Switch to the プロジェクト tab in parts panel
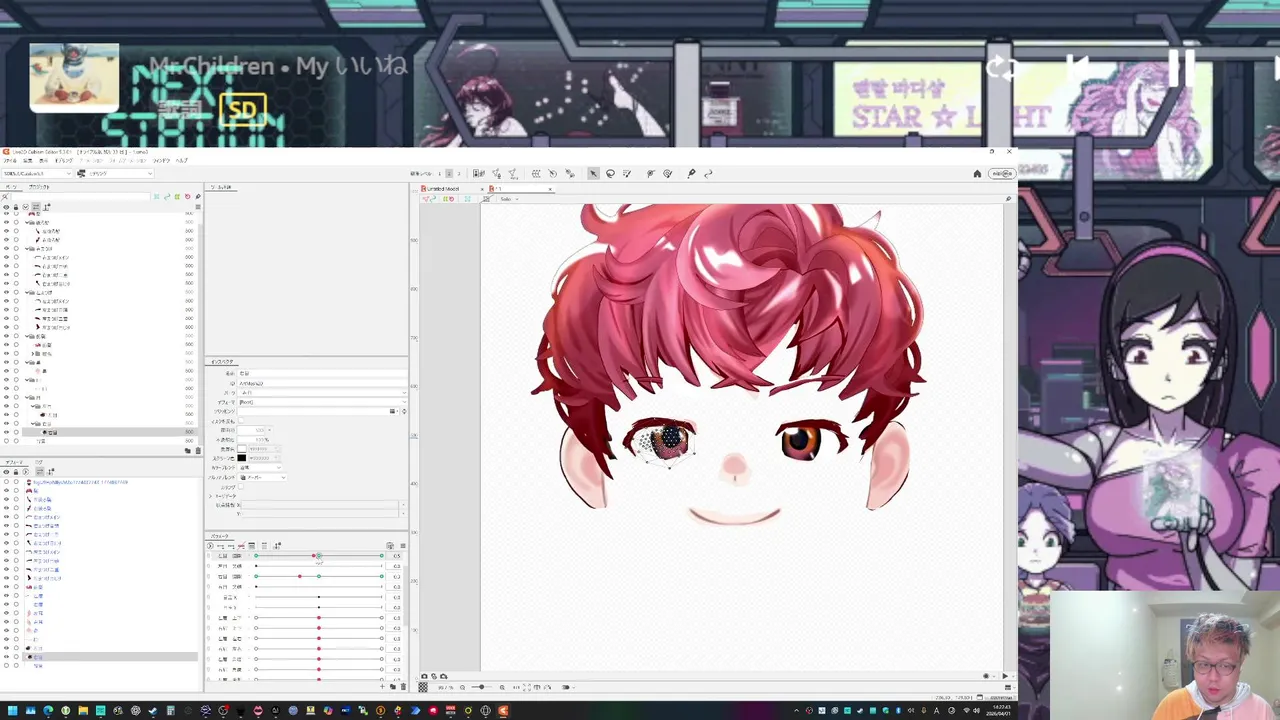Screen dimensions: 1280x720 39,187
